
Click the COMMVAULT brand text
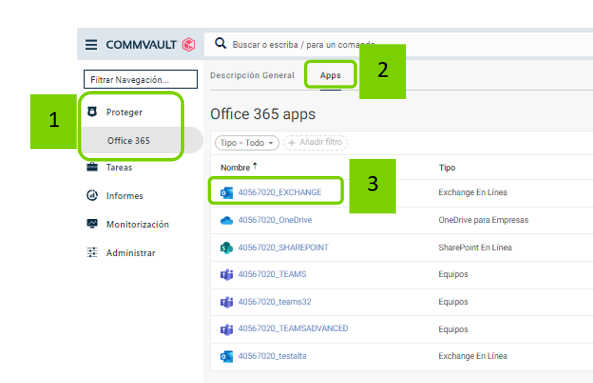click(x=141, y=45)
